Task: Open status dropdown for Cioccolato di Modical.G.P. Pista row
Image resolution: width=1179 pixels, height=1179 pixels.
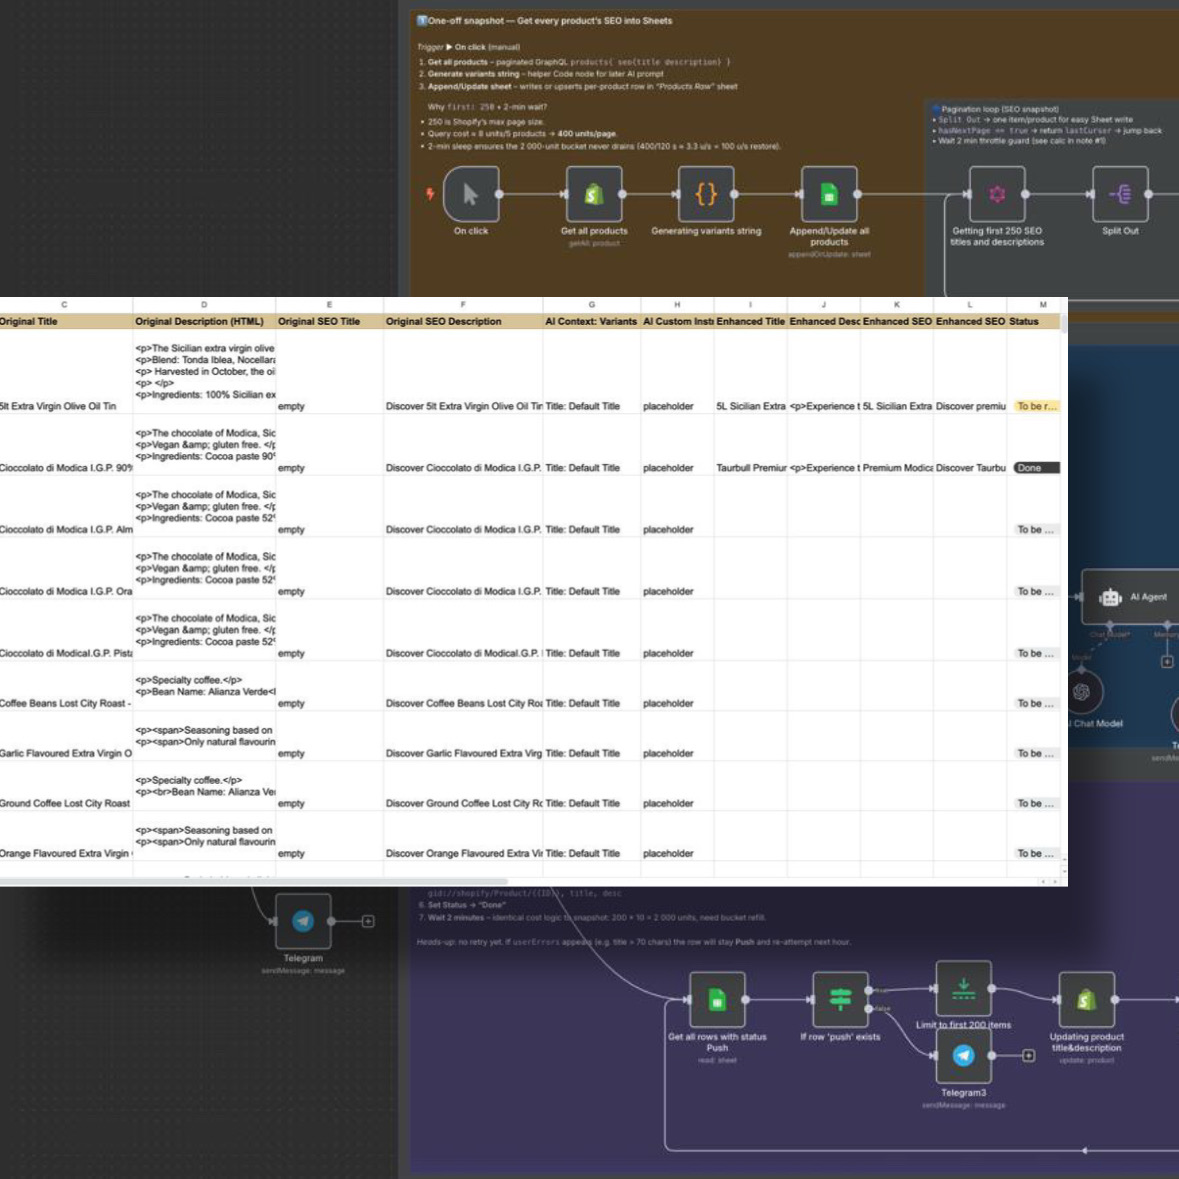Action: [x=1037, y=653]
